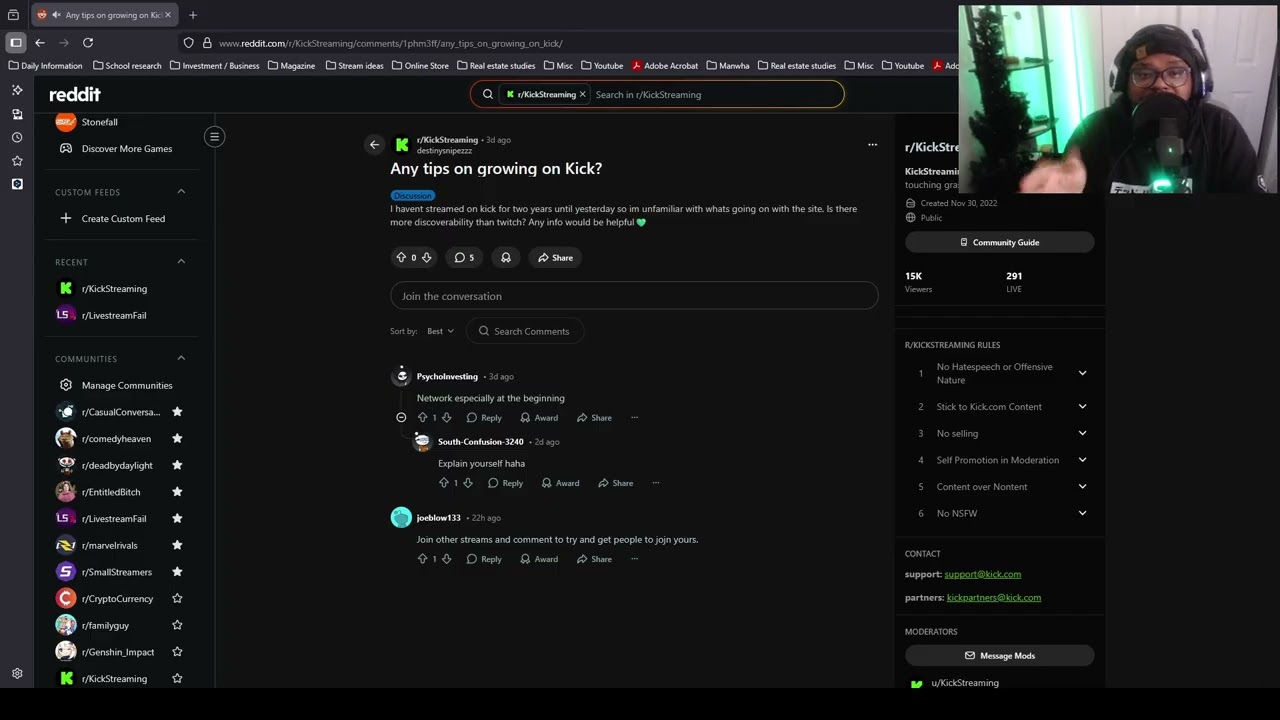The height and width of the screenshot is (720, 1280).
Task: Downvote South-Confusion-3240's reply
Action: tap(467, 483)
